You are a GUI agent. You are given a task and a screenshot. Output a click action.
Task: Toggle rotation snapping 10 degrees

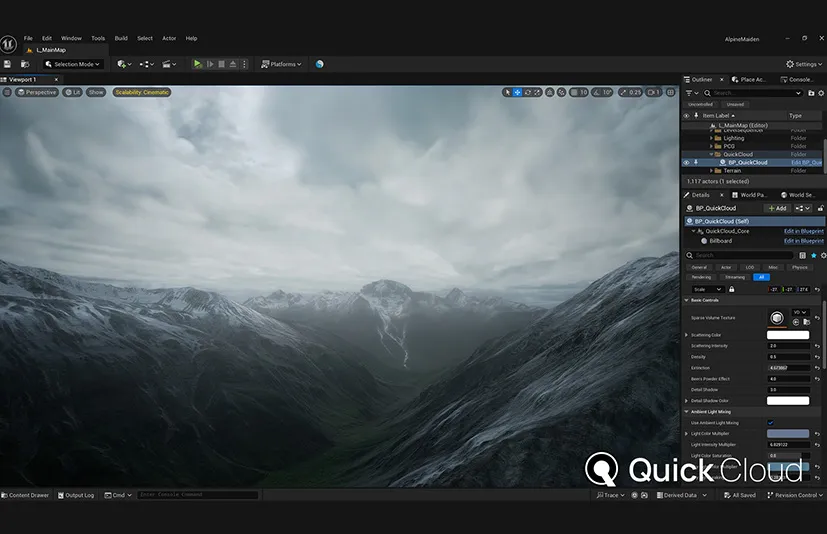point(602,92)
